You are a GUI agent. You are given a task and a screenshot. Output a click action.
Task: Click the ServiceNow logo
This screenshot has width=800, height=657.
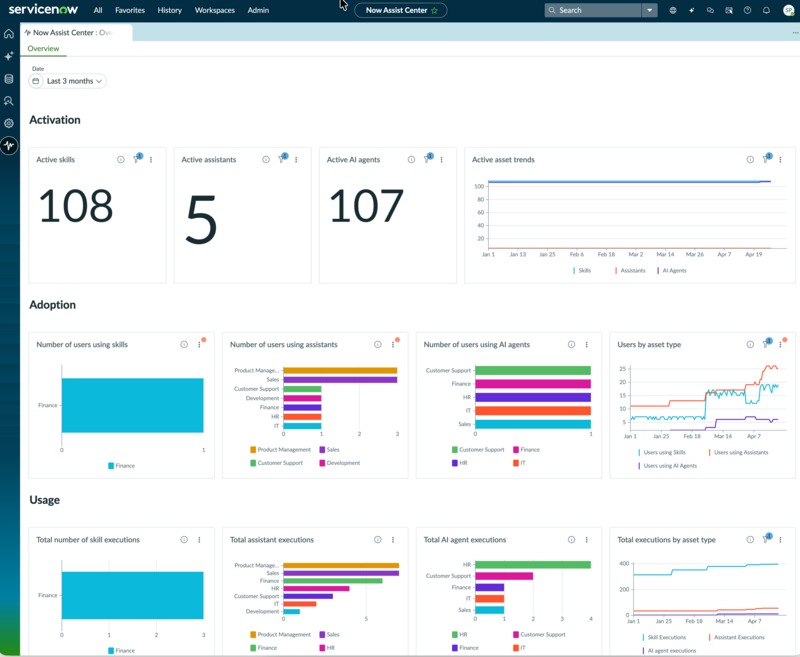pos(43,10)
